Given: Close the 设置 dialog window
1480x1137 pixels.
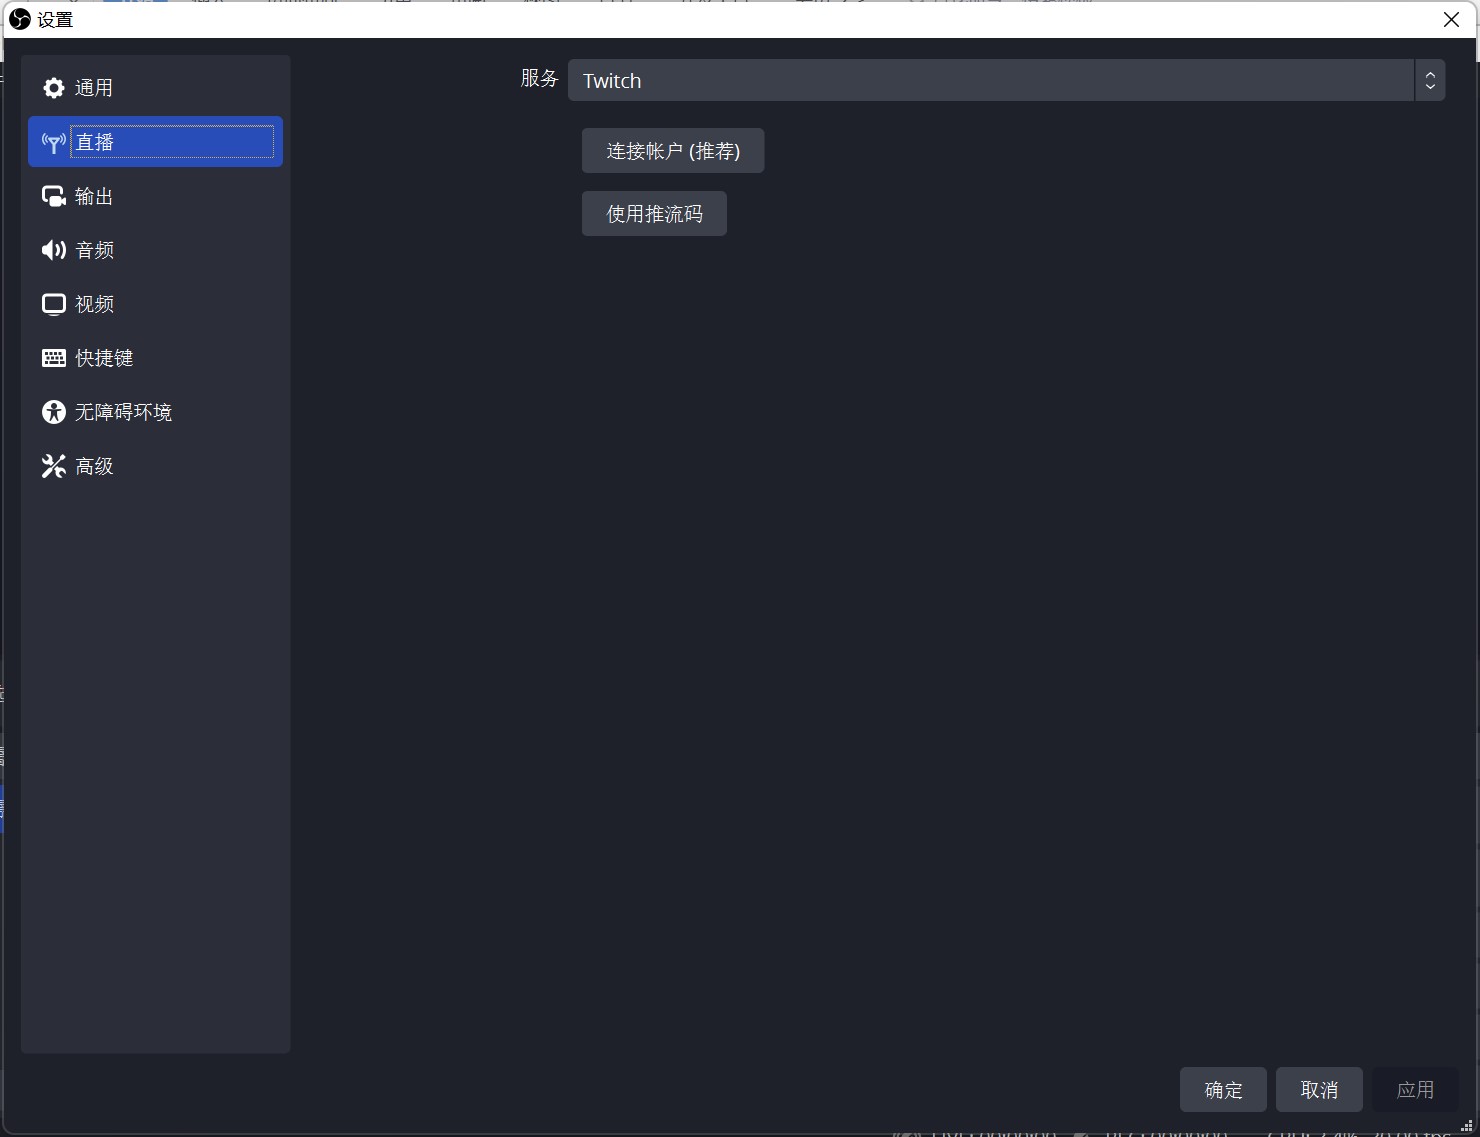Looking at the screenshot, I should (1451, 19).
